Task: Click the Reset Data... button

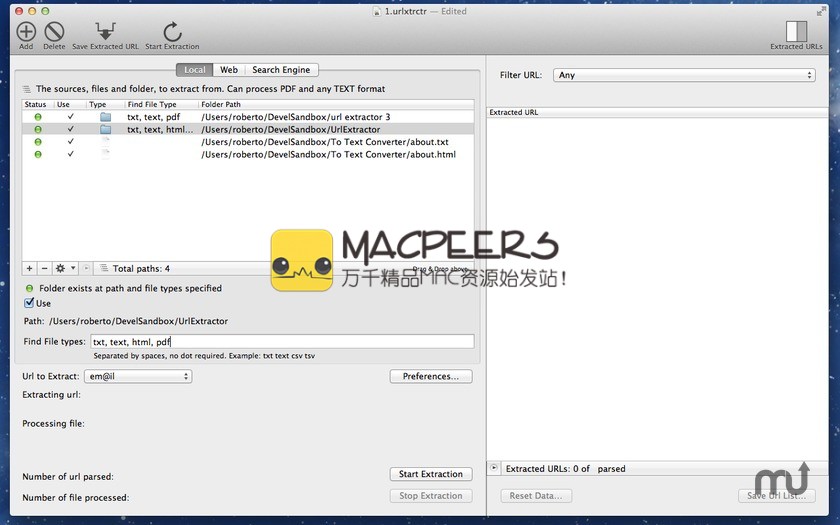Action: pyautogui.click(x=536, y=496)
